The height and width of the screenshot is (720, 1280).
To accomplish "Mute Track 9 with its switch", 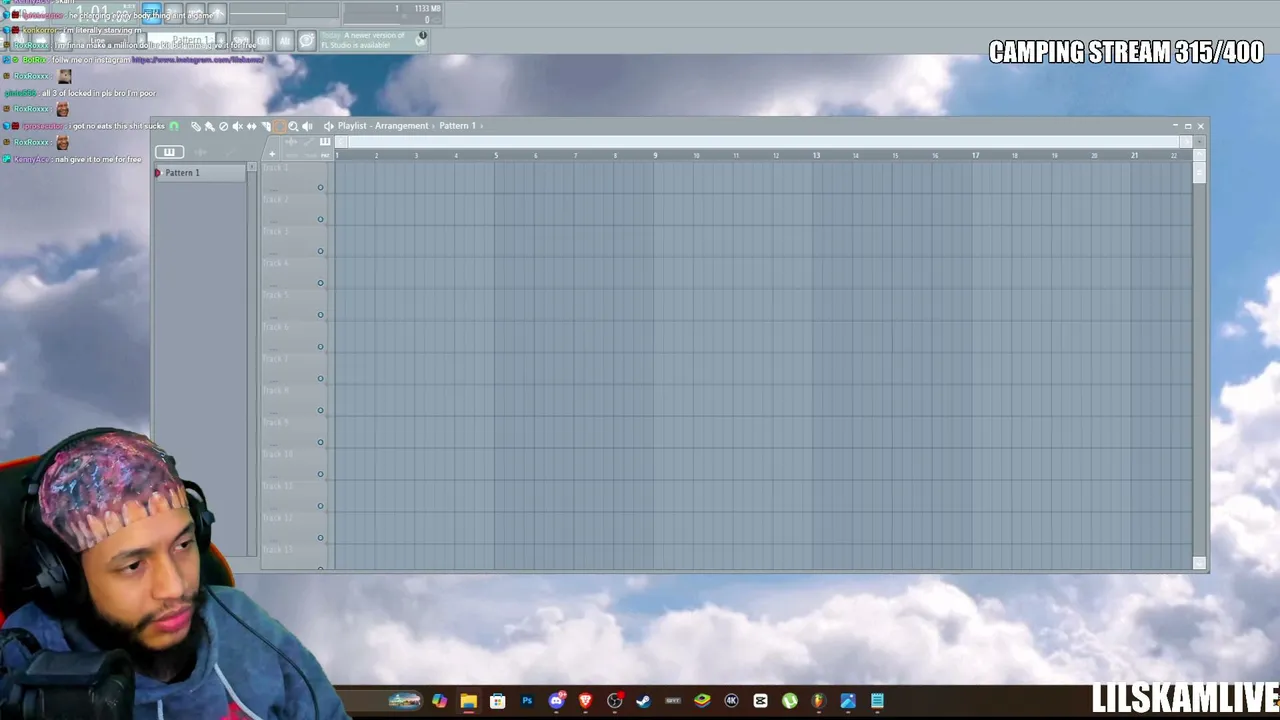I will pos(321,442).
